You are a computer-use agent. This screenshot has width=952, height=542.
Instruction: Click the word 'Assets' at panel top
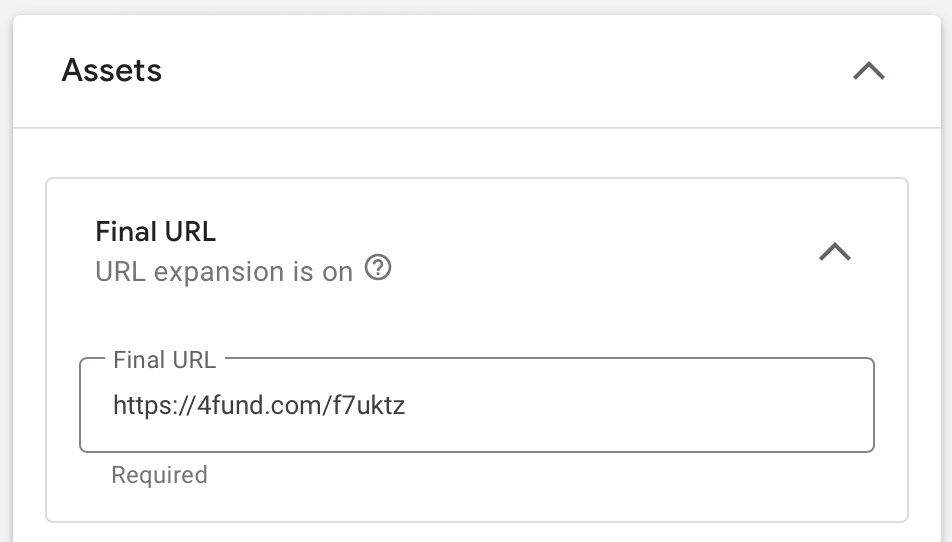112,70
